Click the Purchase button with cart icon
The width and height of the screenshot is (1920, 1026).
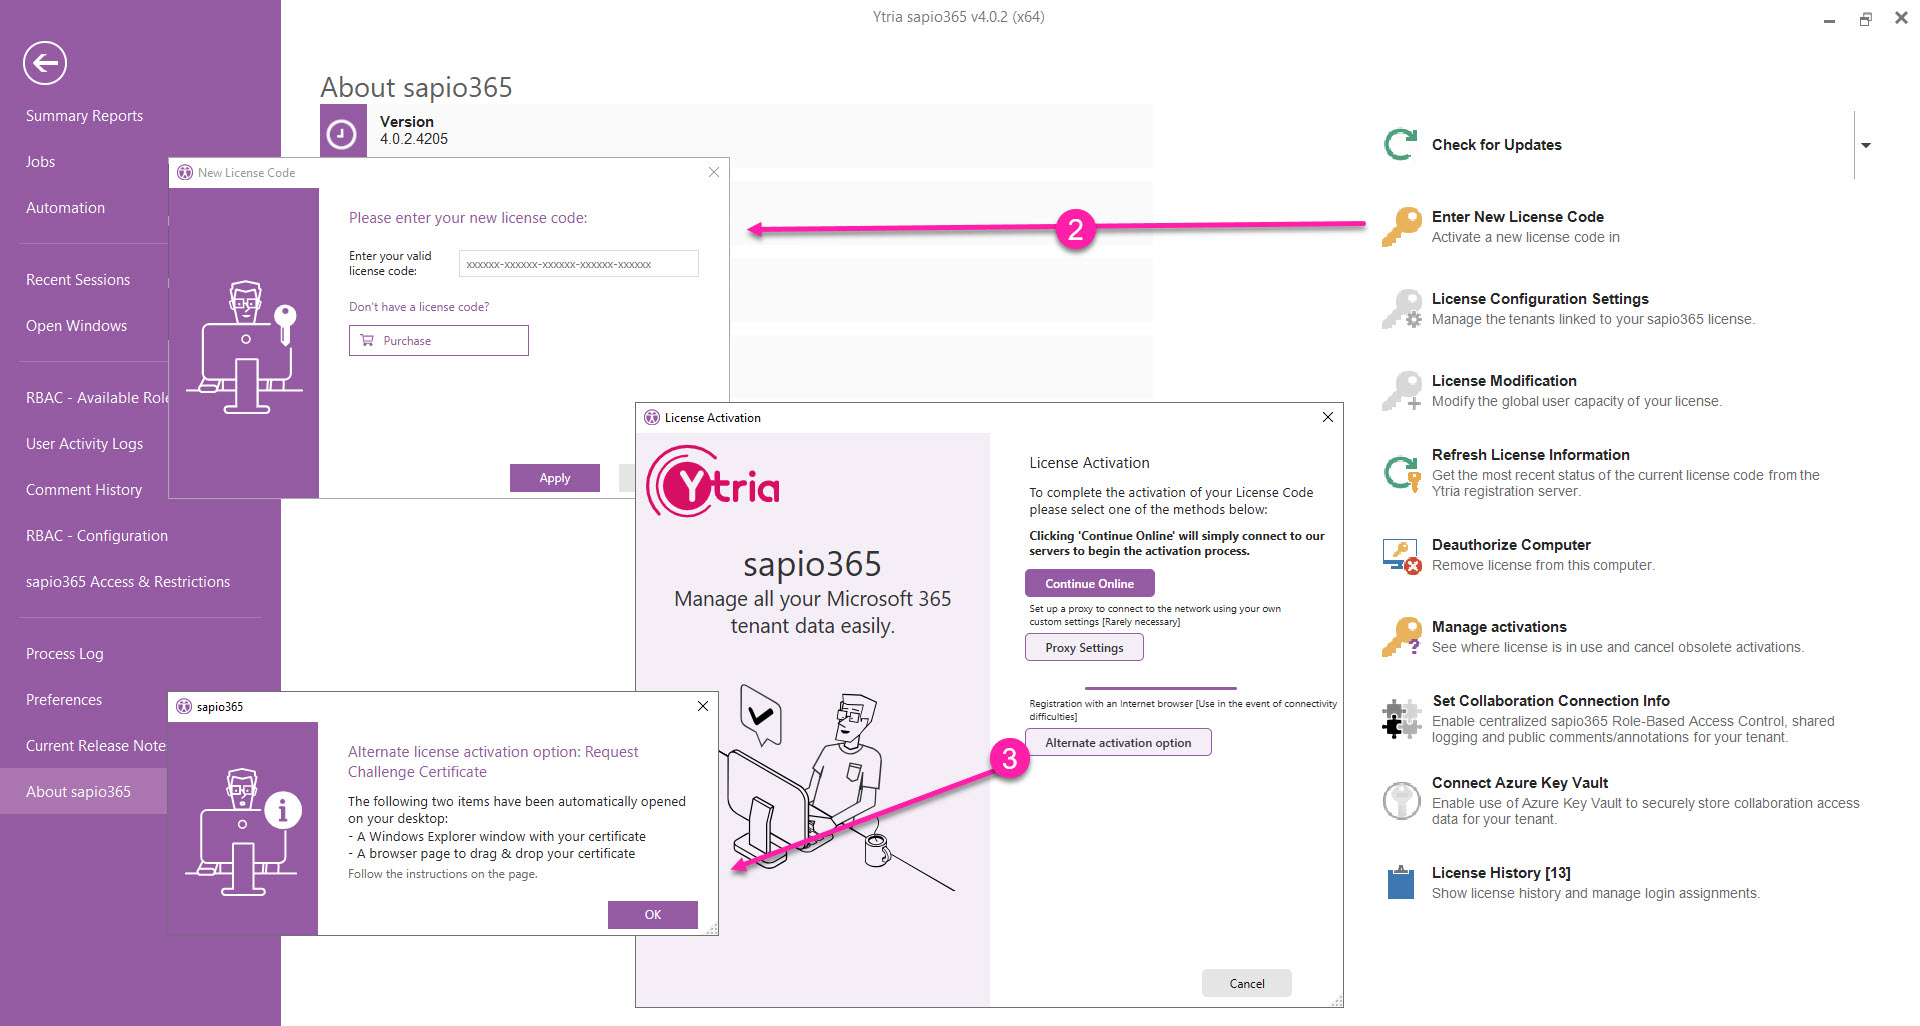(x=438, y=341)
